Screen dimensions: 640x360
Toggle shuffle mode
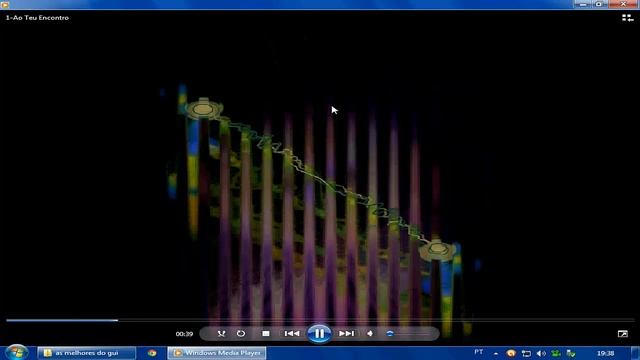[221, 334]
